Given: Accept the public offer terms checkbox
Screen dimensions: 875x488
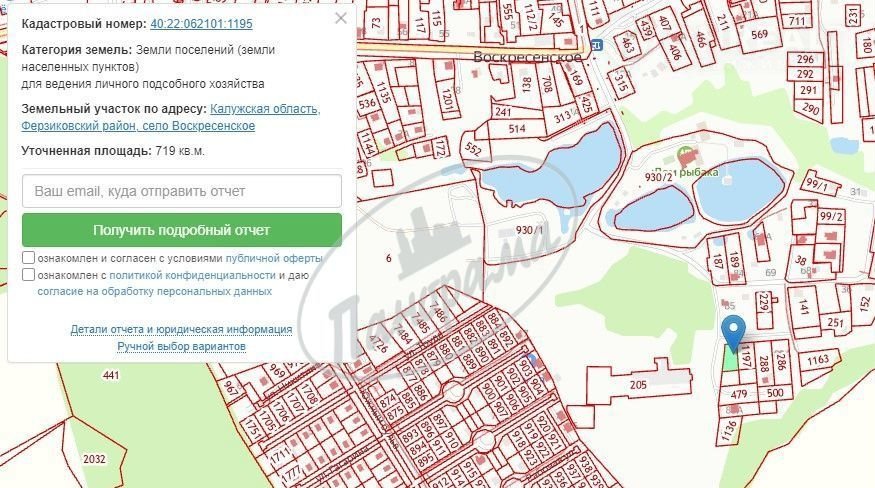Looking at the screenshot, I should 28,257.
